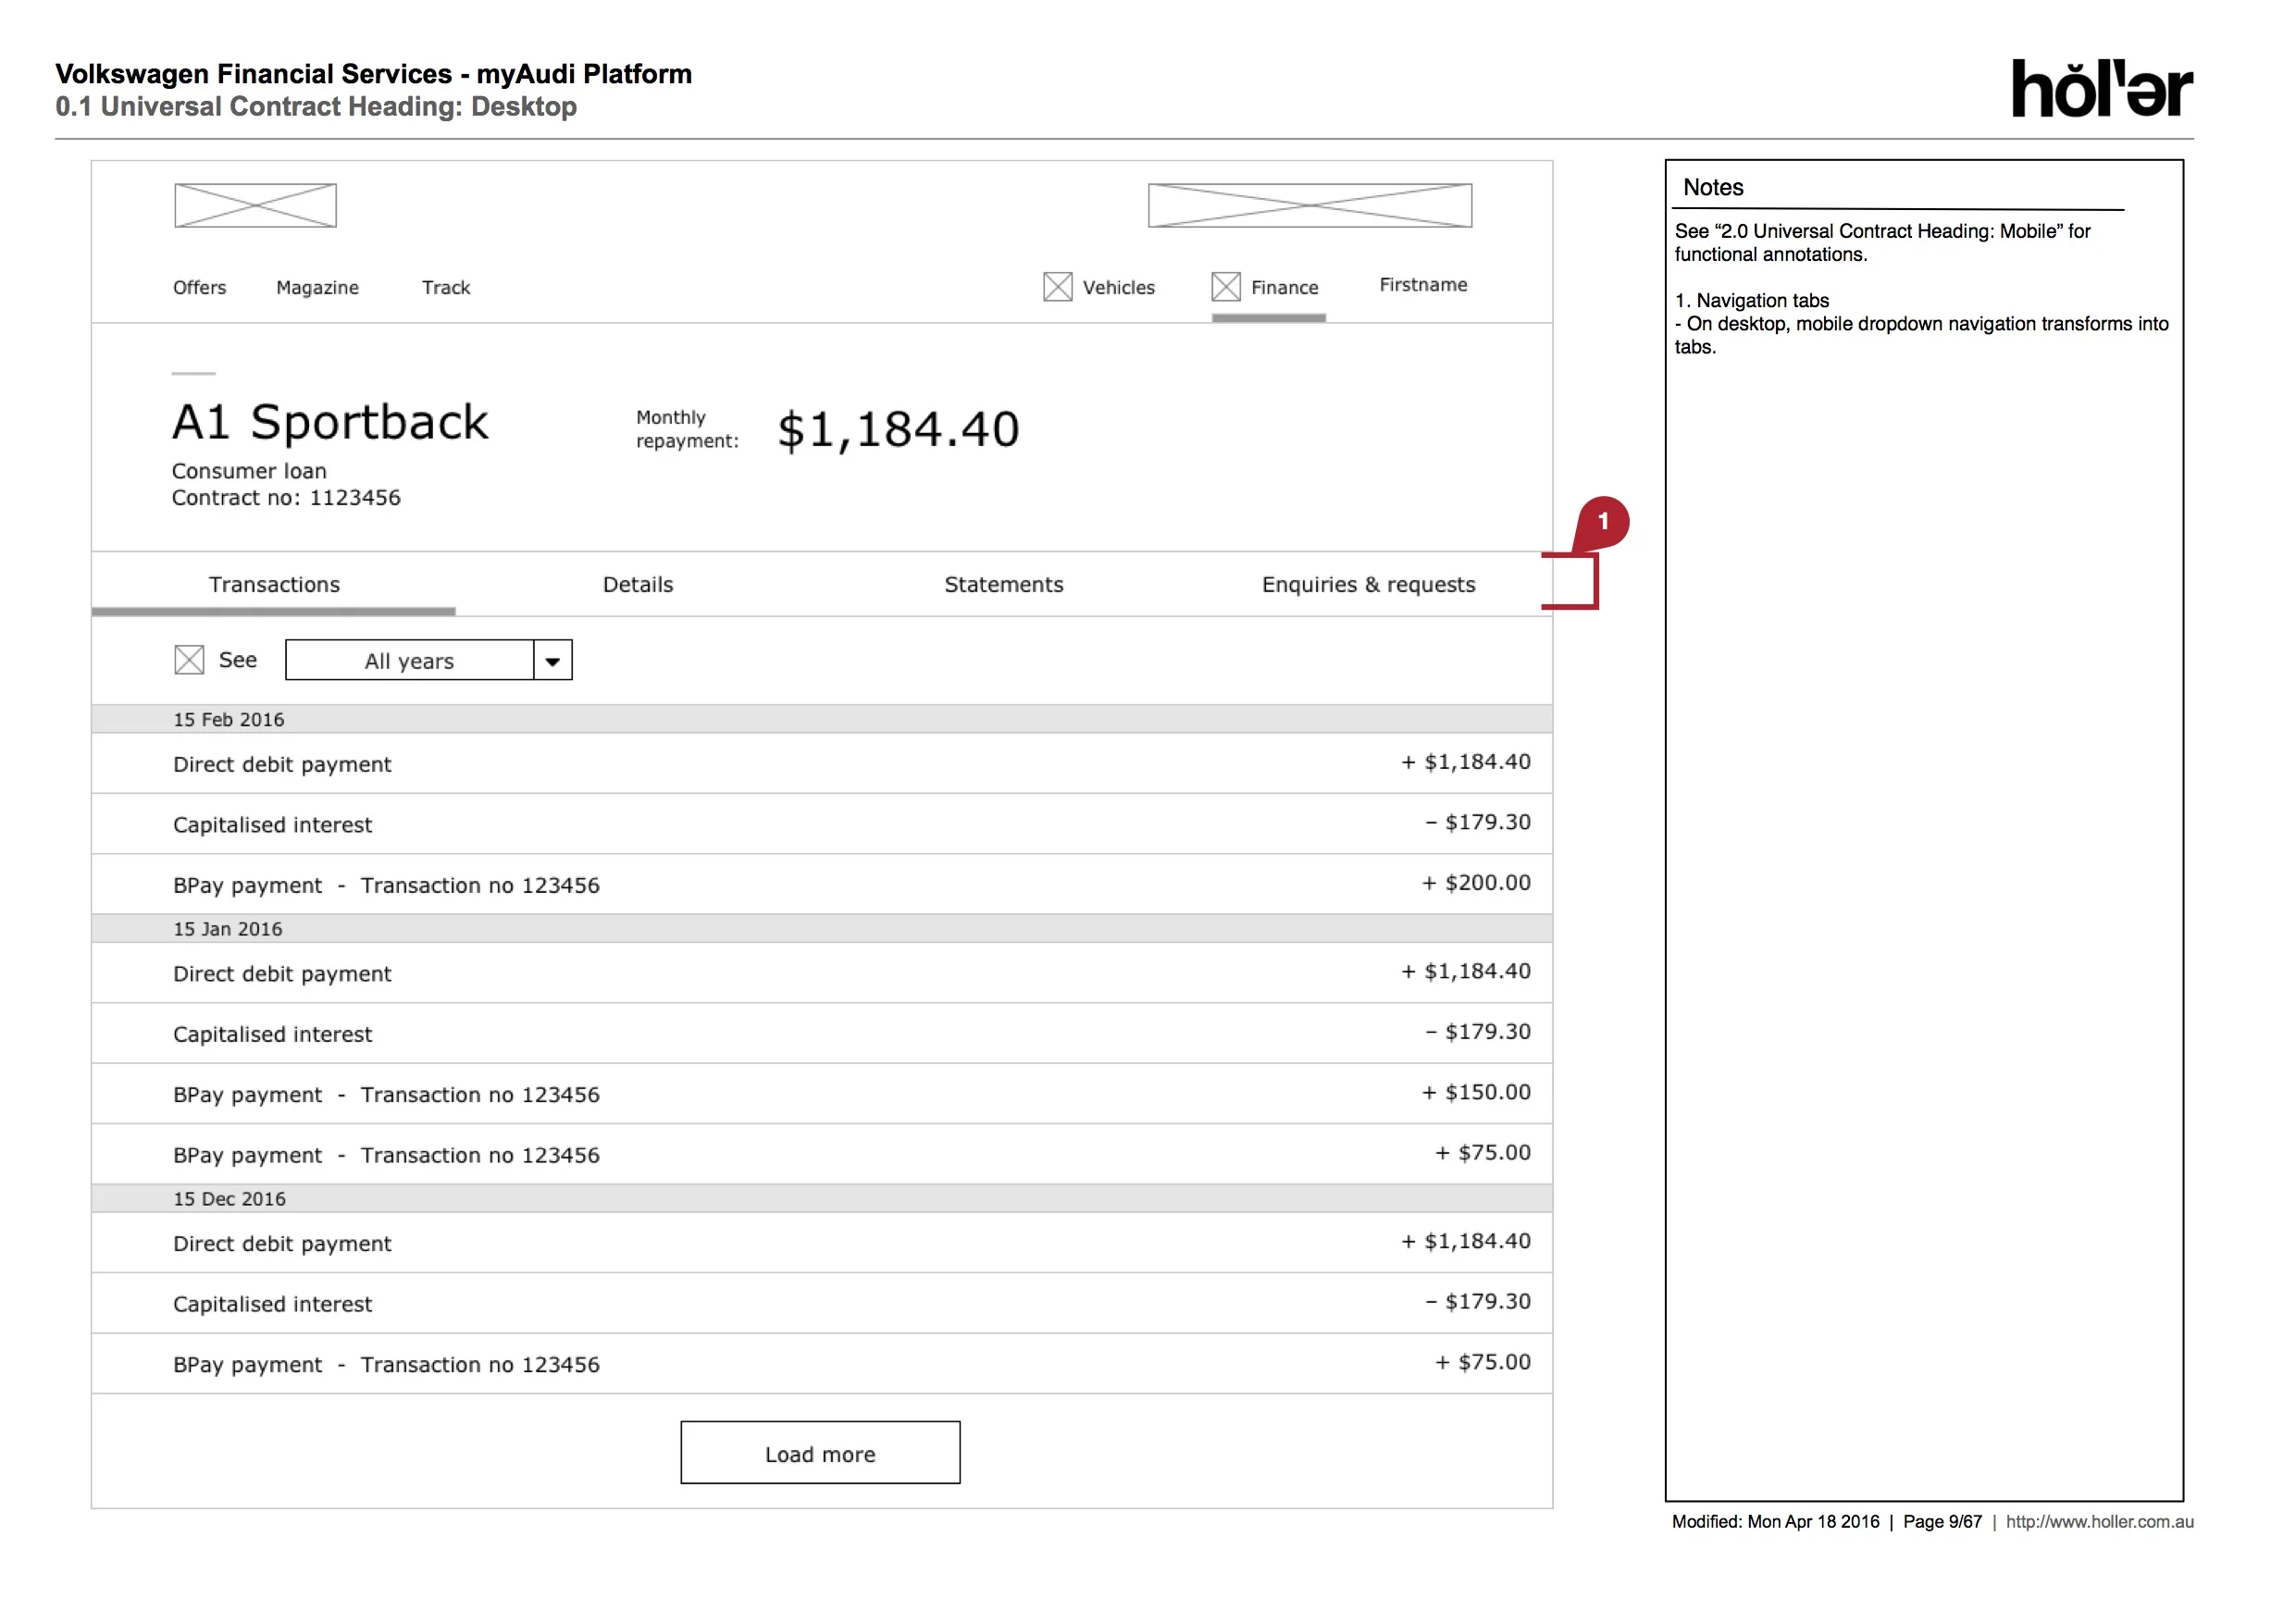Open the Offers navigation link
Image resolution: width=2296 pixels, height=1623 pixels.
[x=200, y=288]
